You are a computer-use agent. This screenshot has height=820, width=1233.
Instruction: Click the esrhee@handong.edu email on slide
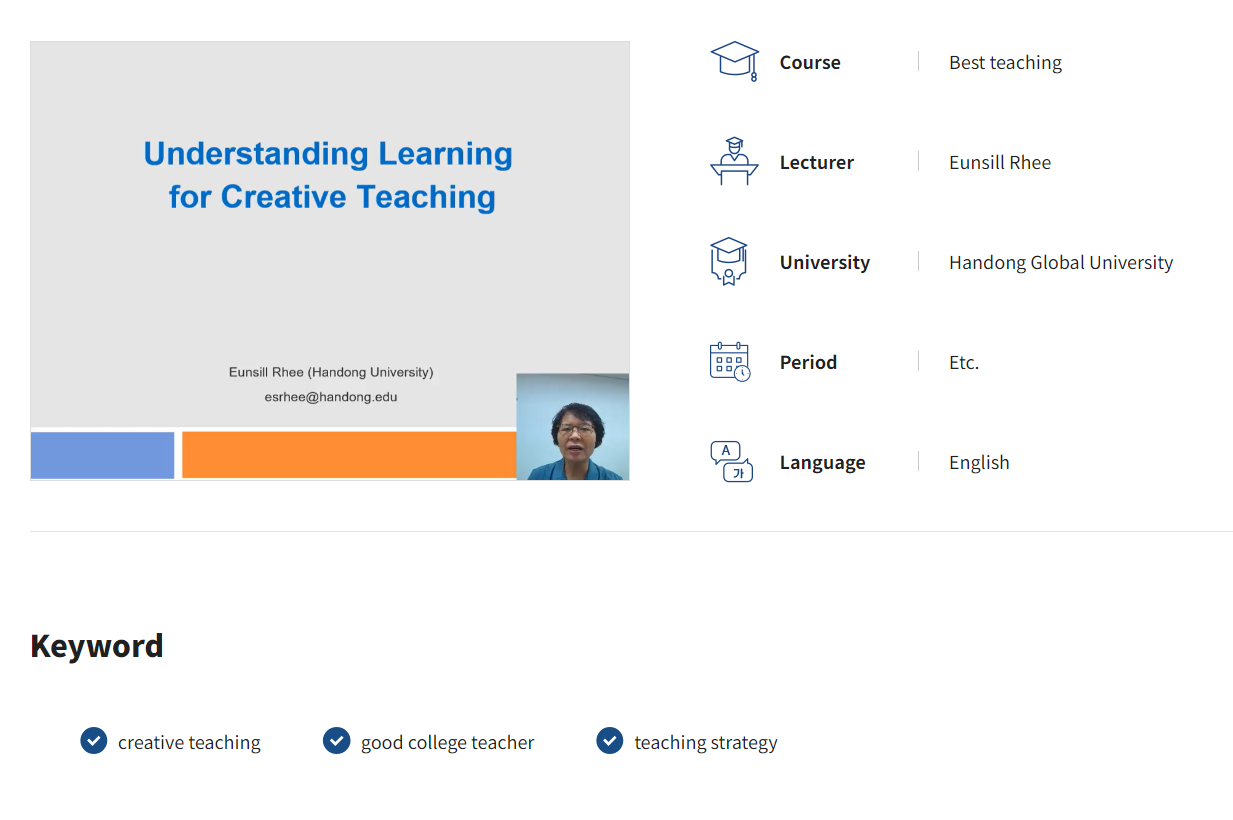click(x=331, y=397)
